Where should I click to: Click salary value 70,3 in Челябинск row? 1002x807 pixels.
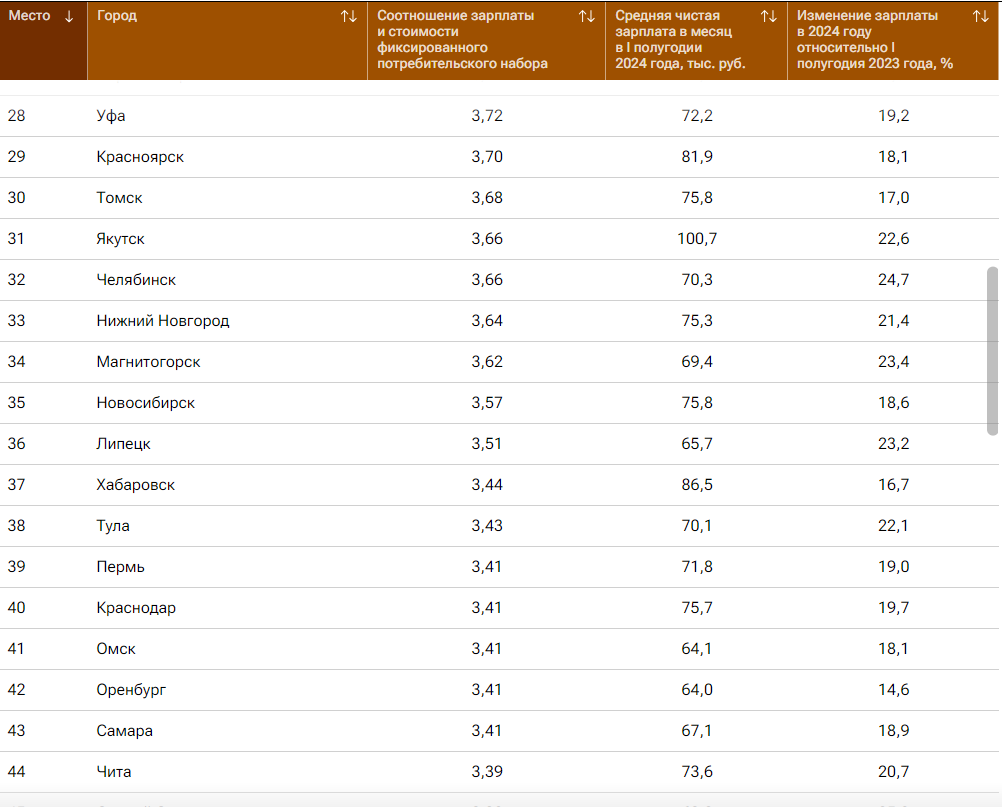tap(697, 279)
